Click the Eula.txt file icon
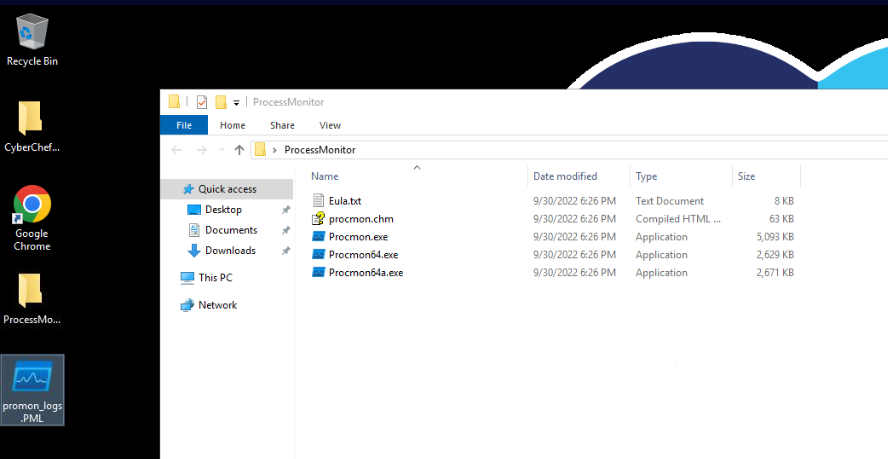This screenshot has height=459, width=888. tap(319, 201)
